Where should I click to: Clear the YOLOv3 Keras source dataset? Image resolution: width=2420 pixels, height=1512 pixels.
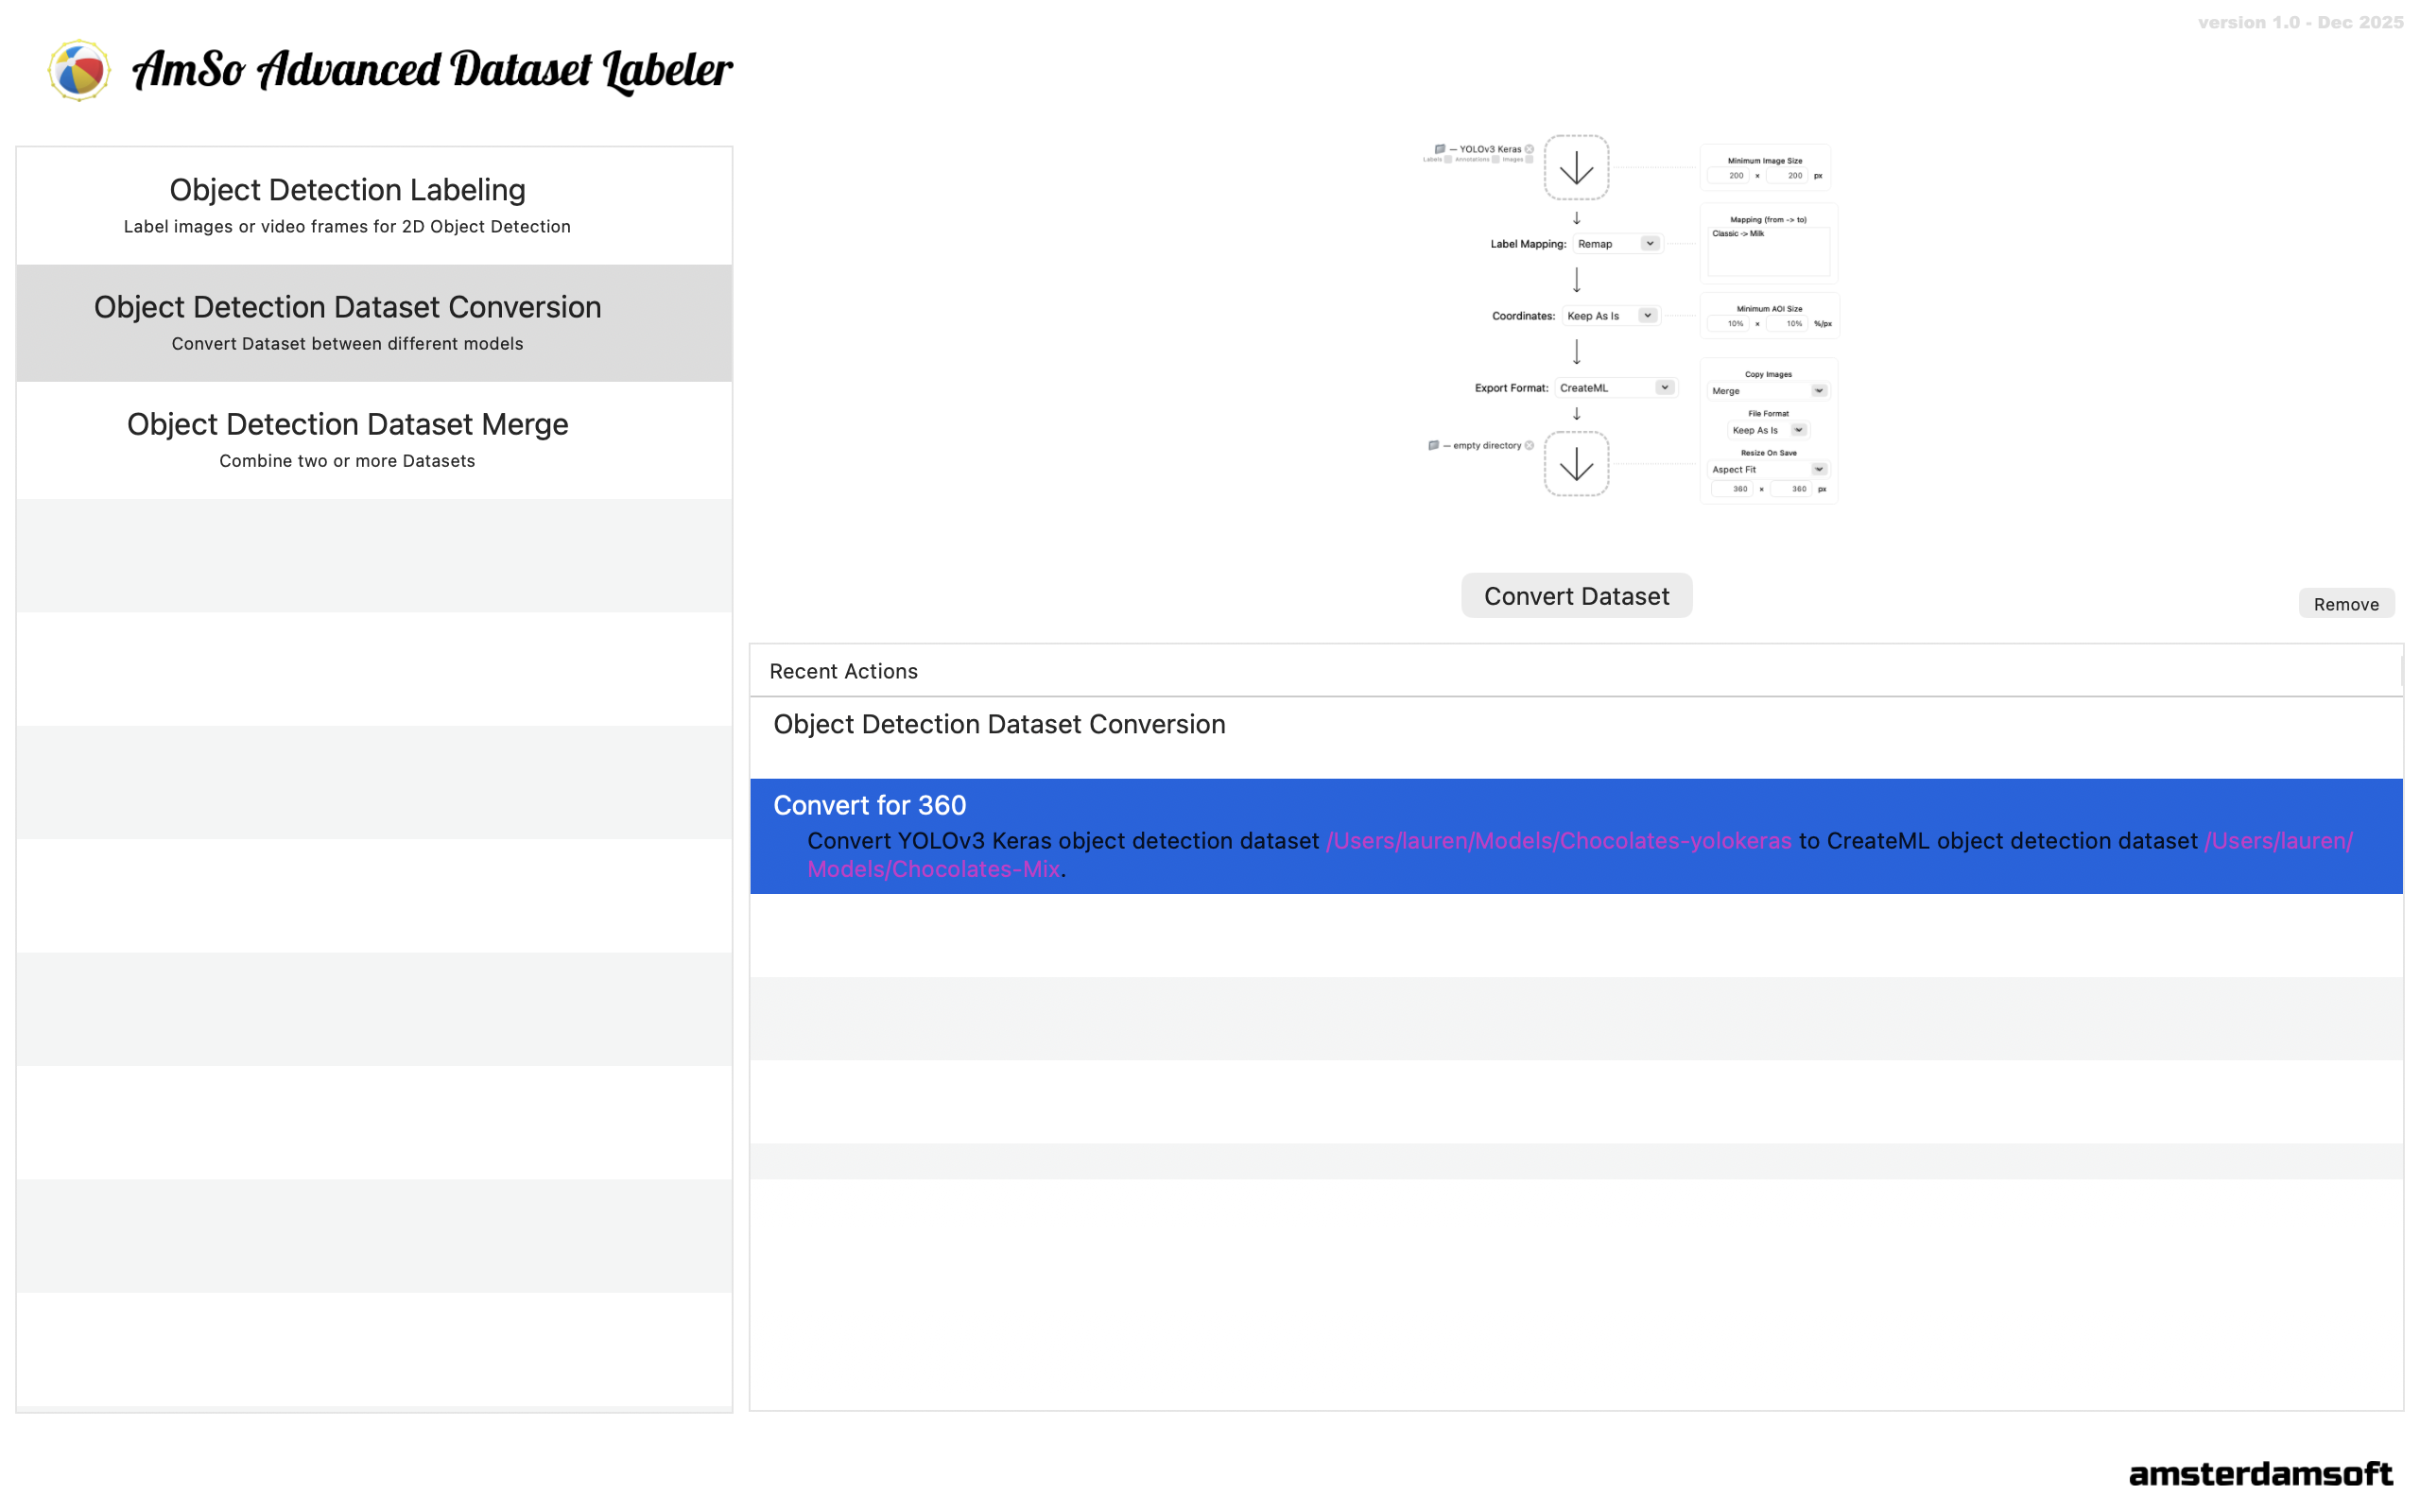(x=1529, y=149)
